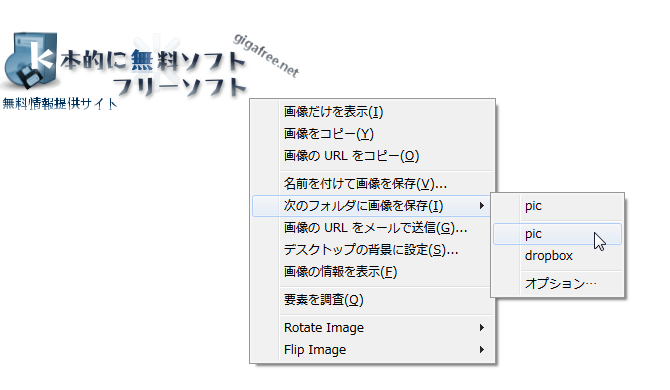Image resolution: width=670 pixels, height=390 pixels.
Task: Click the computer floppy disk logo icon
Action: pyautogui.click(x=29, y=60)
